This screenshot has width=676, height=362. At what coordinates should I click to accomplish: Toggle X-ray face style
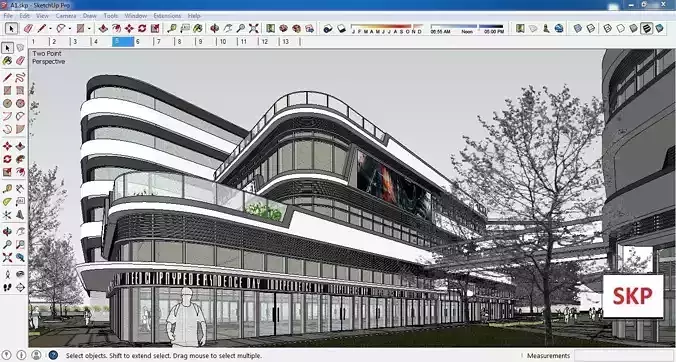[578, 28]
